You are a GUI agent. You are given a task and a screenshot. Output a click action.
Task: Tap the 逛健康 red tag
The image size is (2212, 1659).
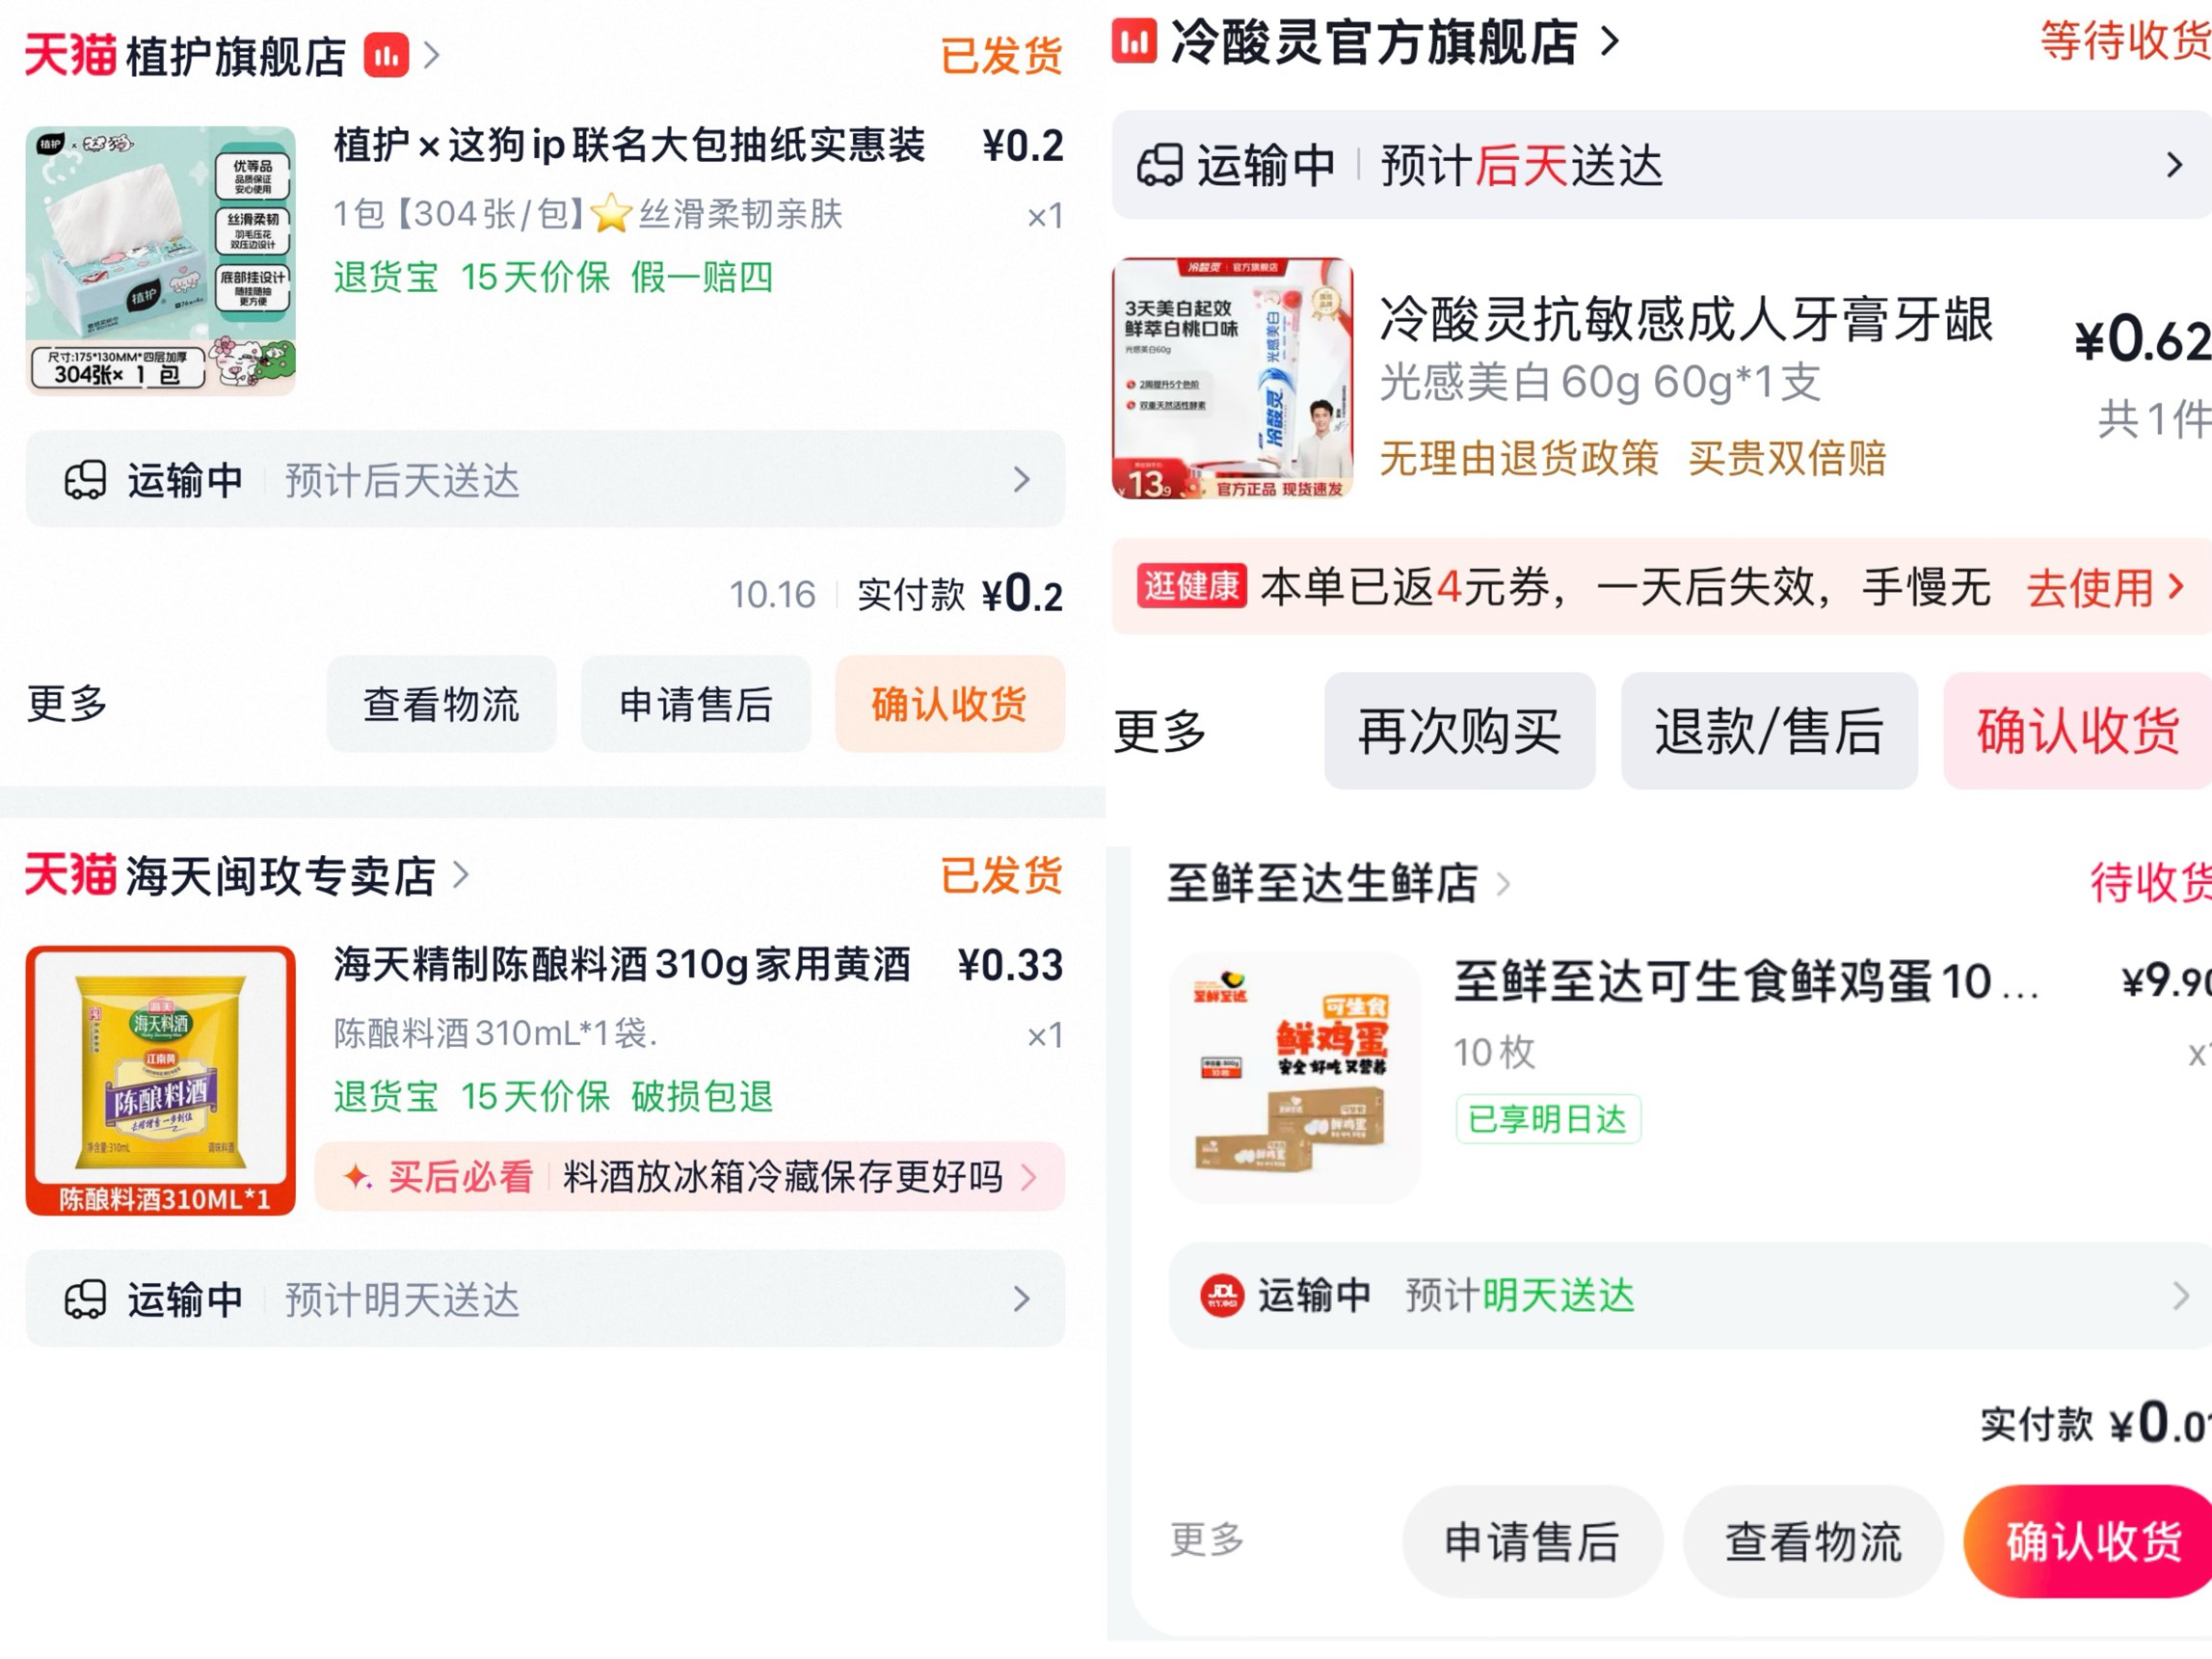(x=1191, y=586)
